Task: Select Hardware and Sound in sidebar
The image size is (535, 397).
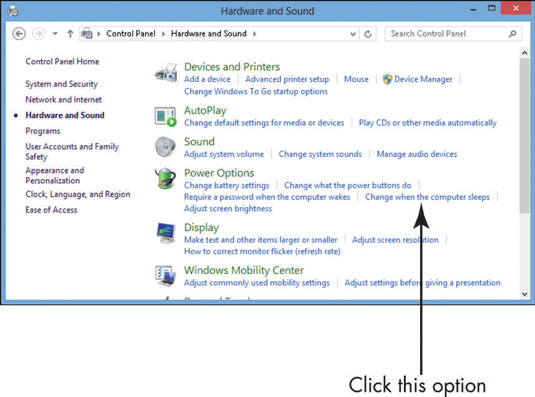Action: (65, 115)
